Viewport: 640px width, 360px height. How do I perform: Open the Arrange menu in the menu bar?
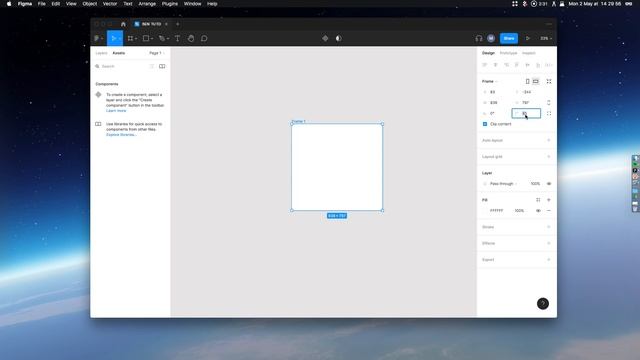pos(147,4)
